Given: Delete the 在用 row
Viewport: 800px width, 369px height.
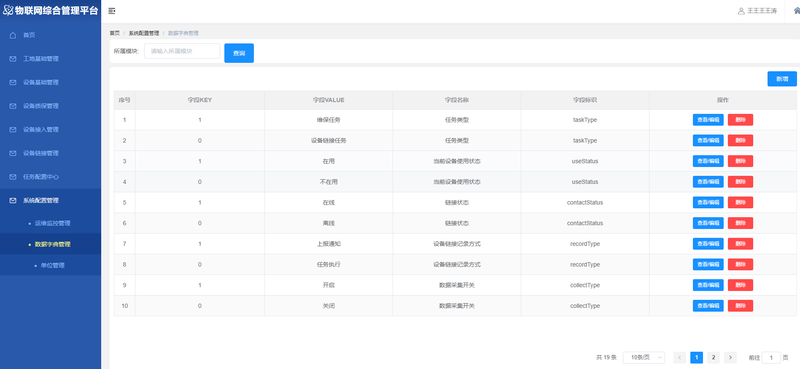Looking at the screenshot, I should point(740,161).
